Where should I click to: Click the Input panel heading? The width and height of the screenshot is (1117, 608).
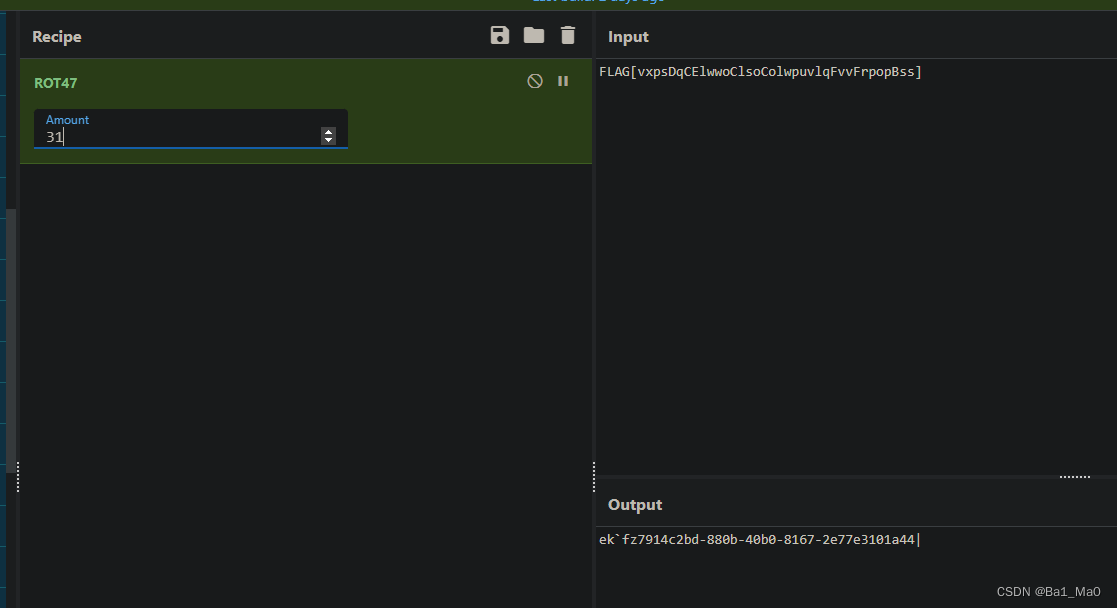click(x=628, y=37)
